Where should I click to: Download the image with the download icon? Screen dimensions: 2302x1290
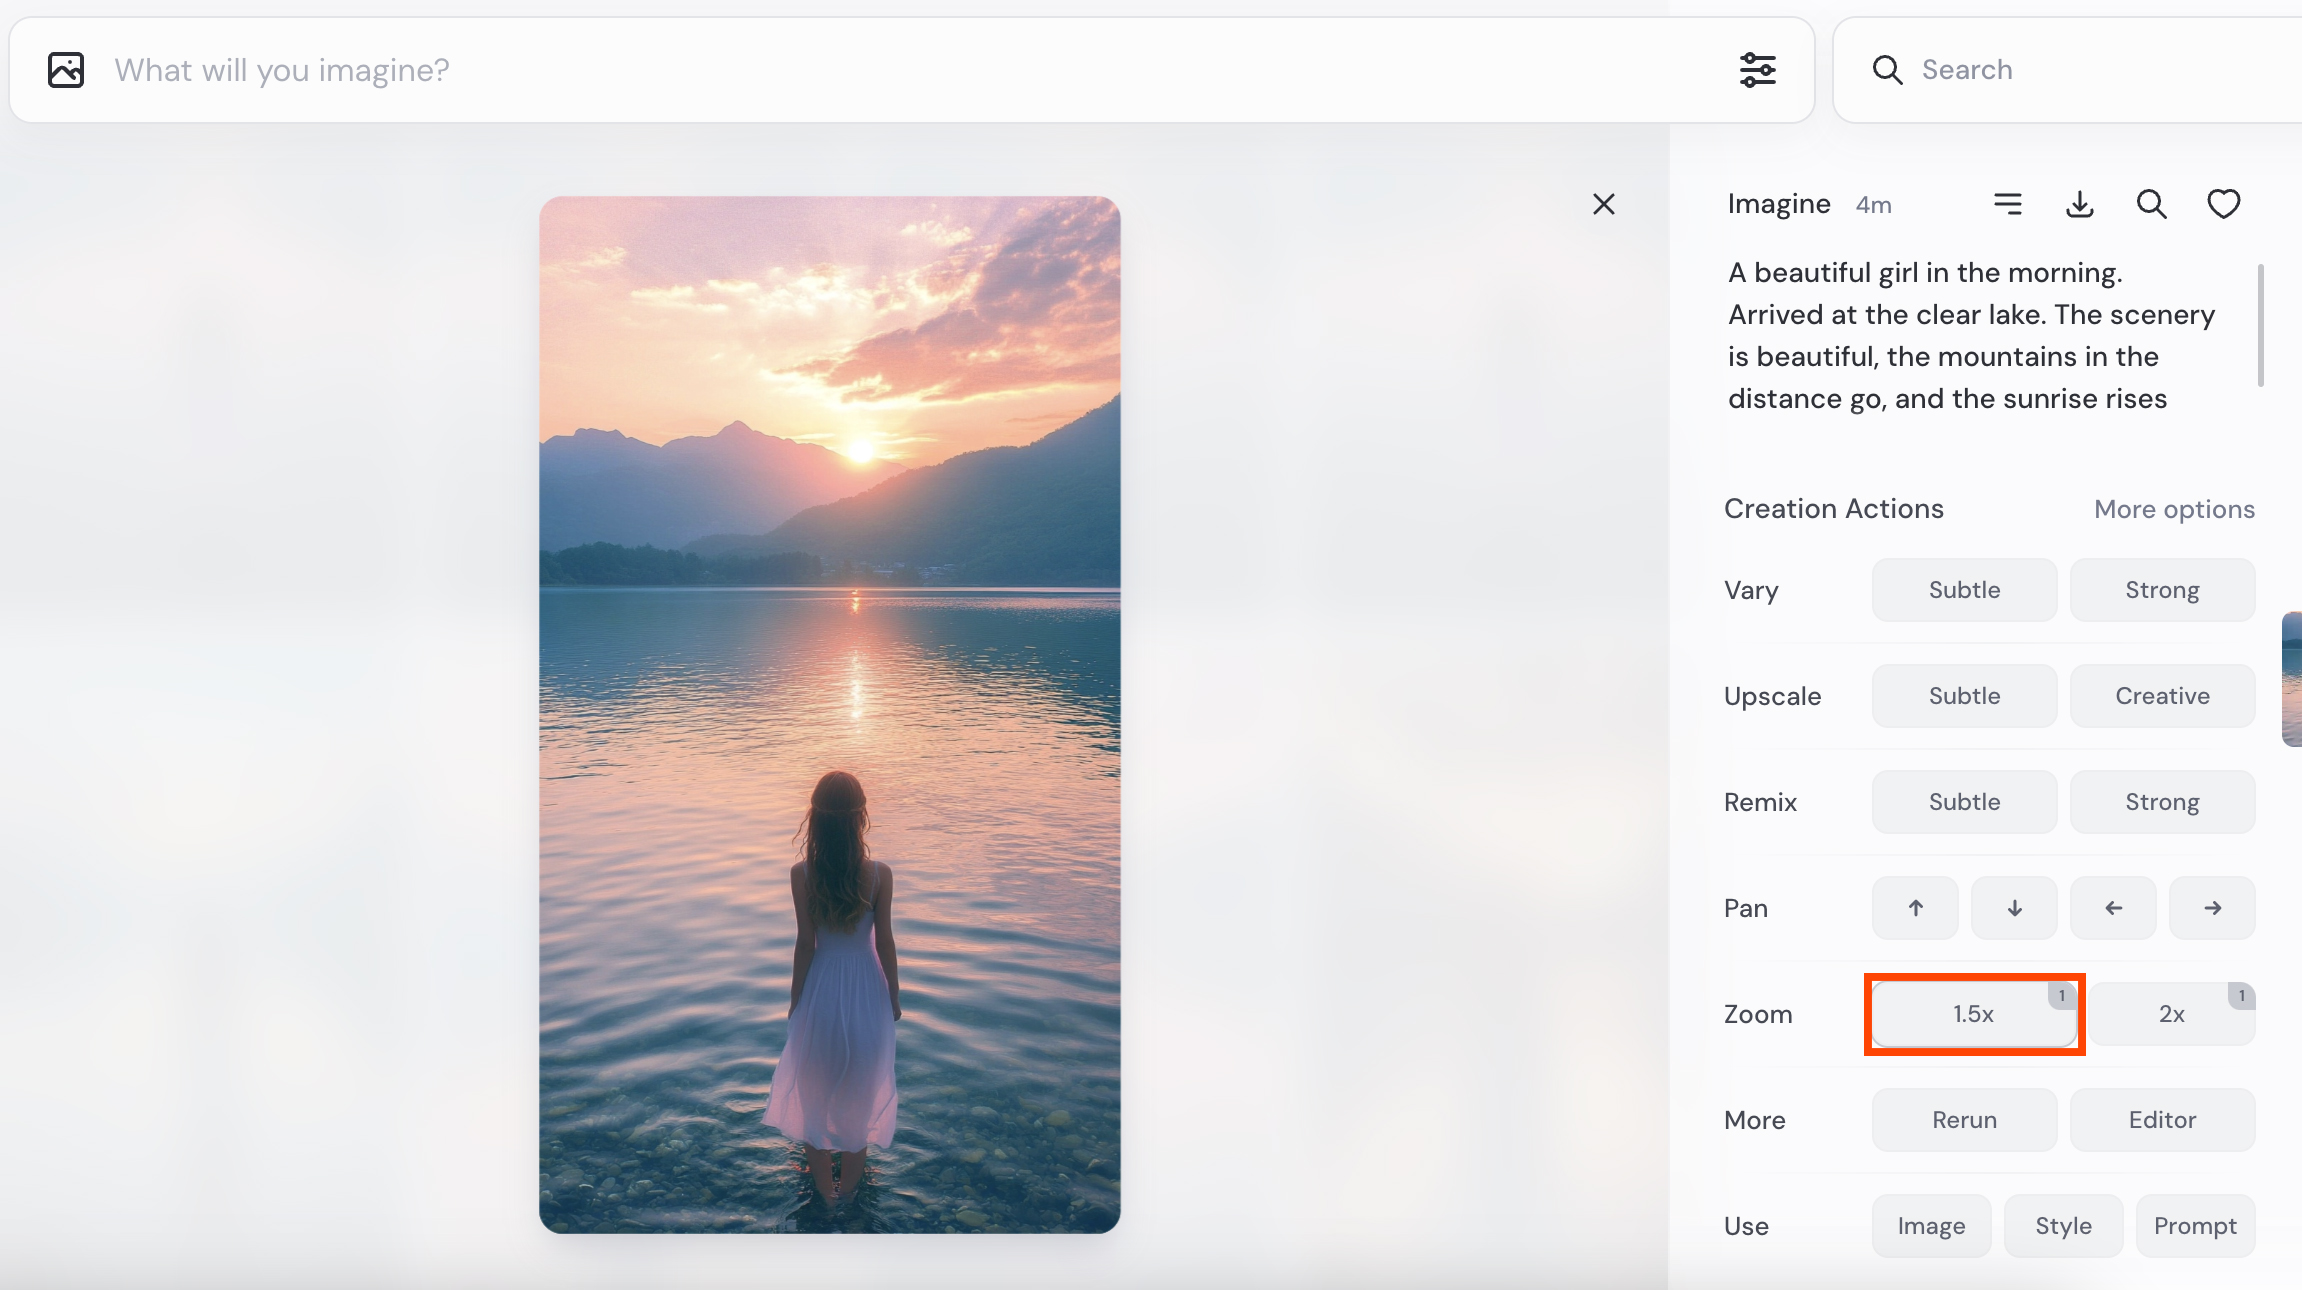click(x=2080, y=204)
